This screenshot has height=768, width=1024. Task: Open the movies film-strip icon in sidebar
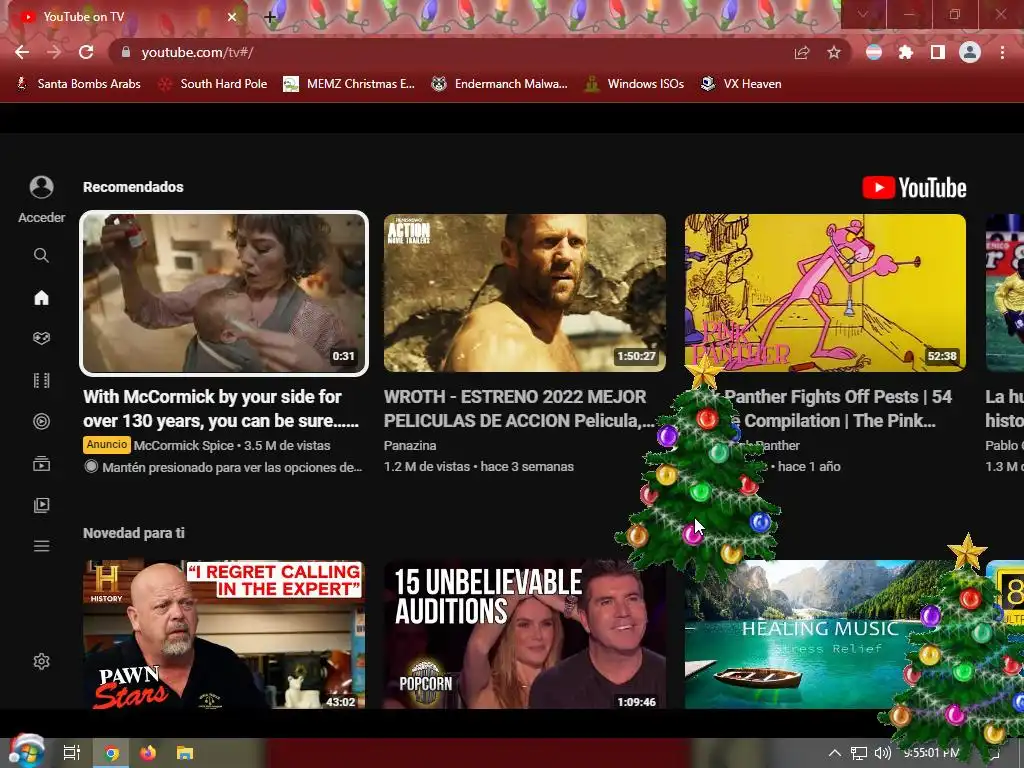coord(41,380)
